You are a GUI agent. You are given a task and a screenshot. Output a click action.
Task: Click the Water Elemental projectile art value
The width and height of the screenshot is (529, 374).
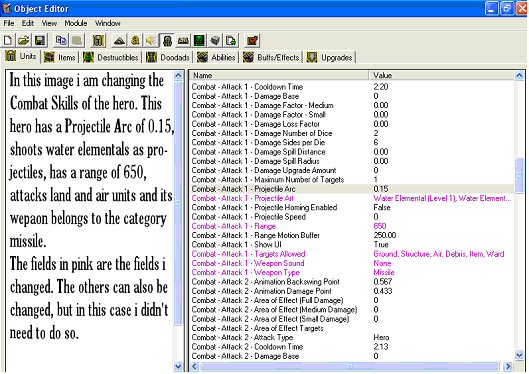442,198
